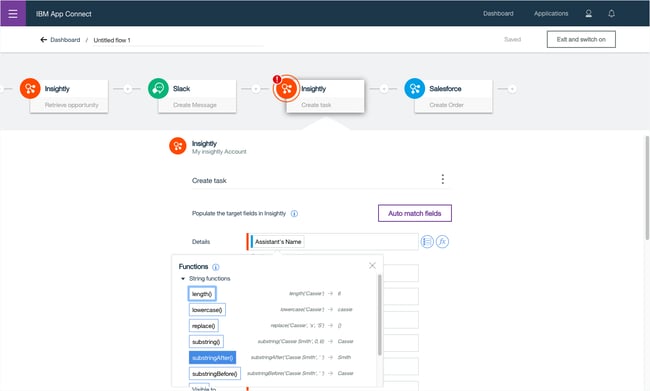Viewport: 650px width, 391px height.
Task: Click the length('Cassie') example text
Action: [x=306, y=294]
